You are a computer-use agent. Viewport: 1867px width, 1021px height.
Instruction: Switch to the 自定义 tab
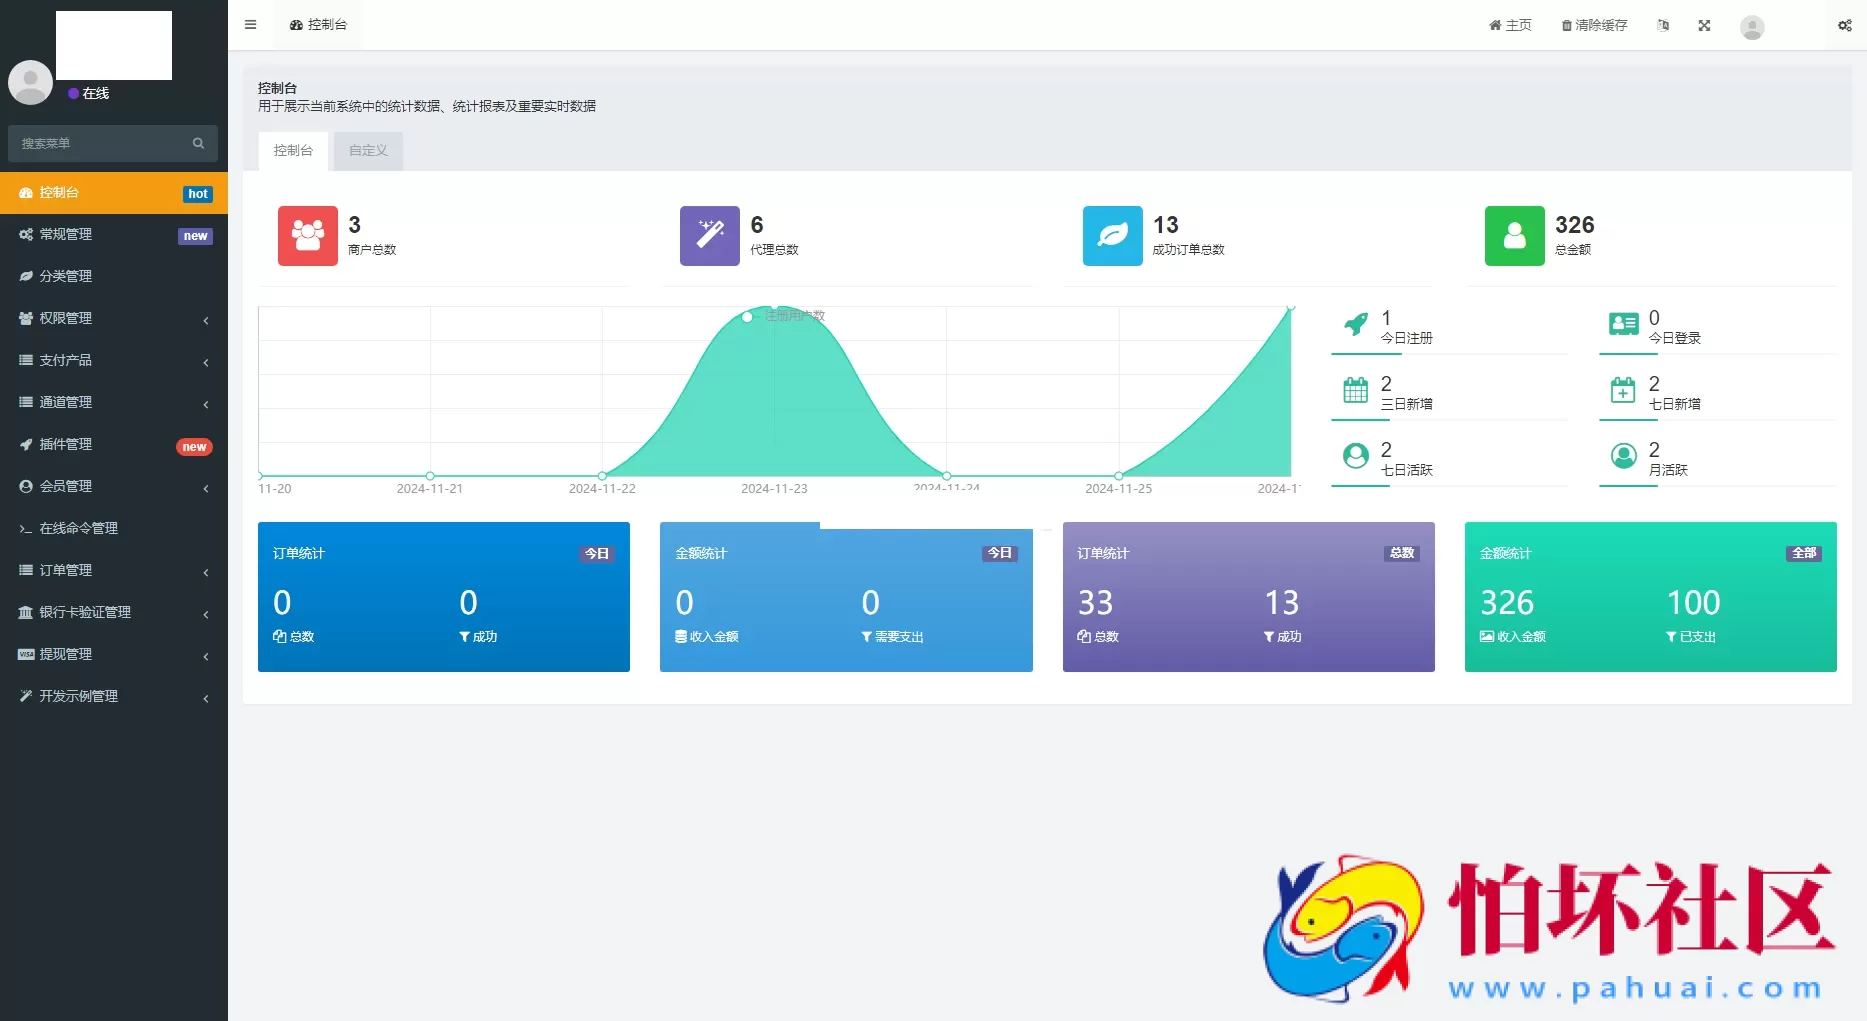(x=368, y=151)
